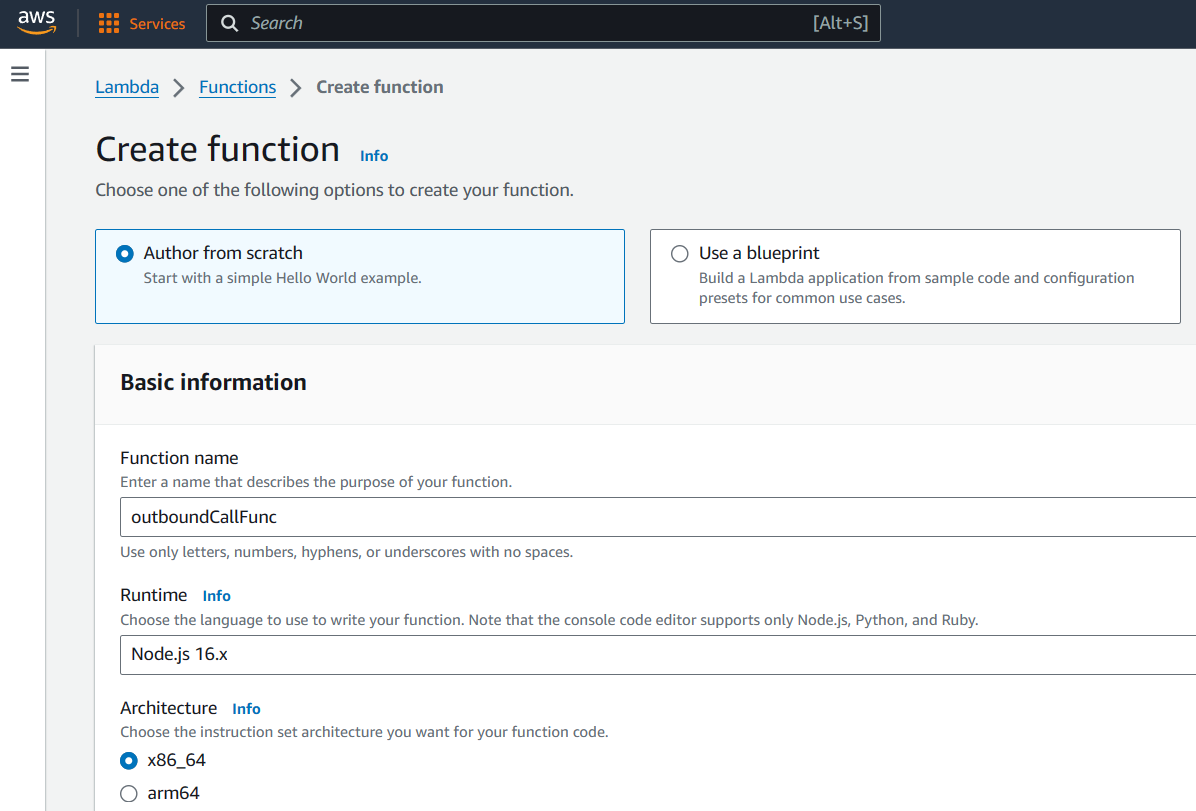This screenshot has width=1196, height=811.
Task: Open the Services grid menu
Action: (x=109, y=24)
